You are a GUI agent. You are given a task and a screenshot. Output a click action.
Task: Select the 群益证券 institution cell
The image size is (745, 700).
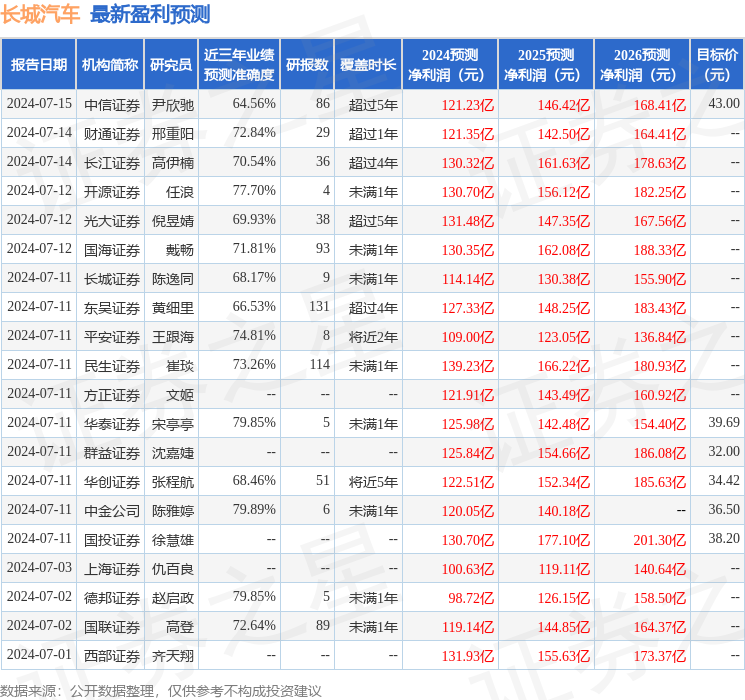[x=112, y=453]
